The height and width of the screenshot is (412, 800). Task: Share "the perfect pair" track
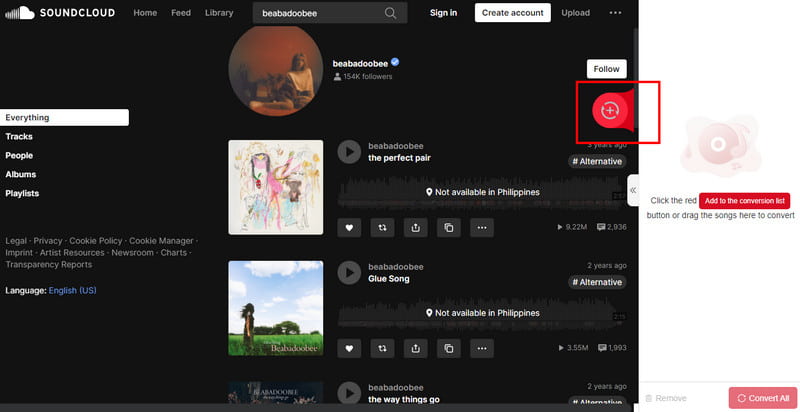click(416, 228)
